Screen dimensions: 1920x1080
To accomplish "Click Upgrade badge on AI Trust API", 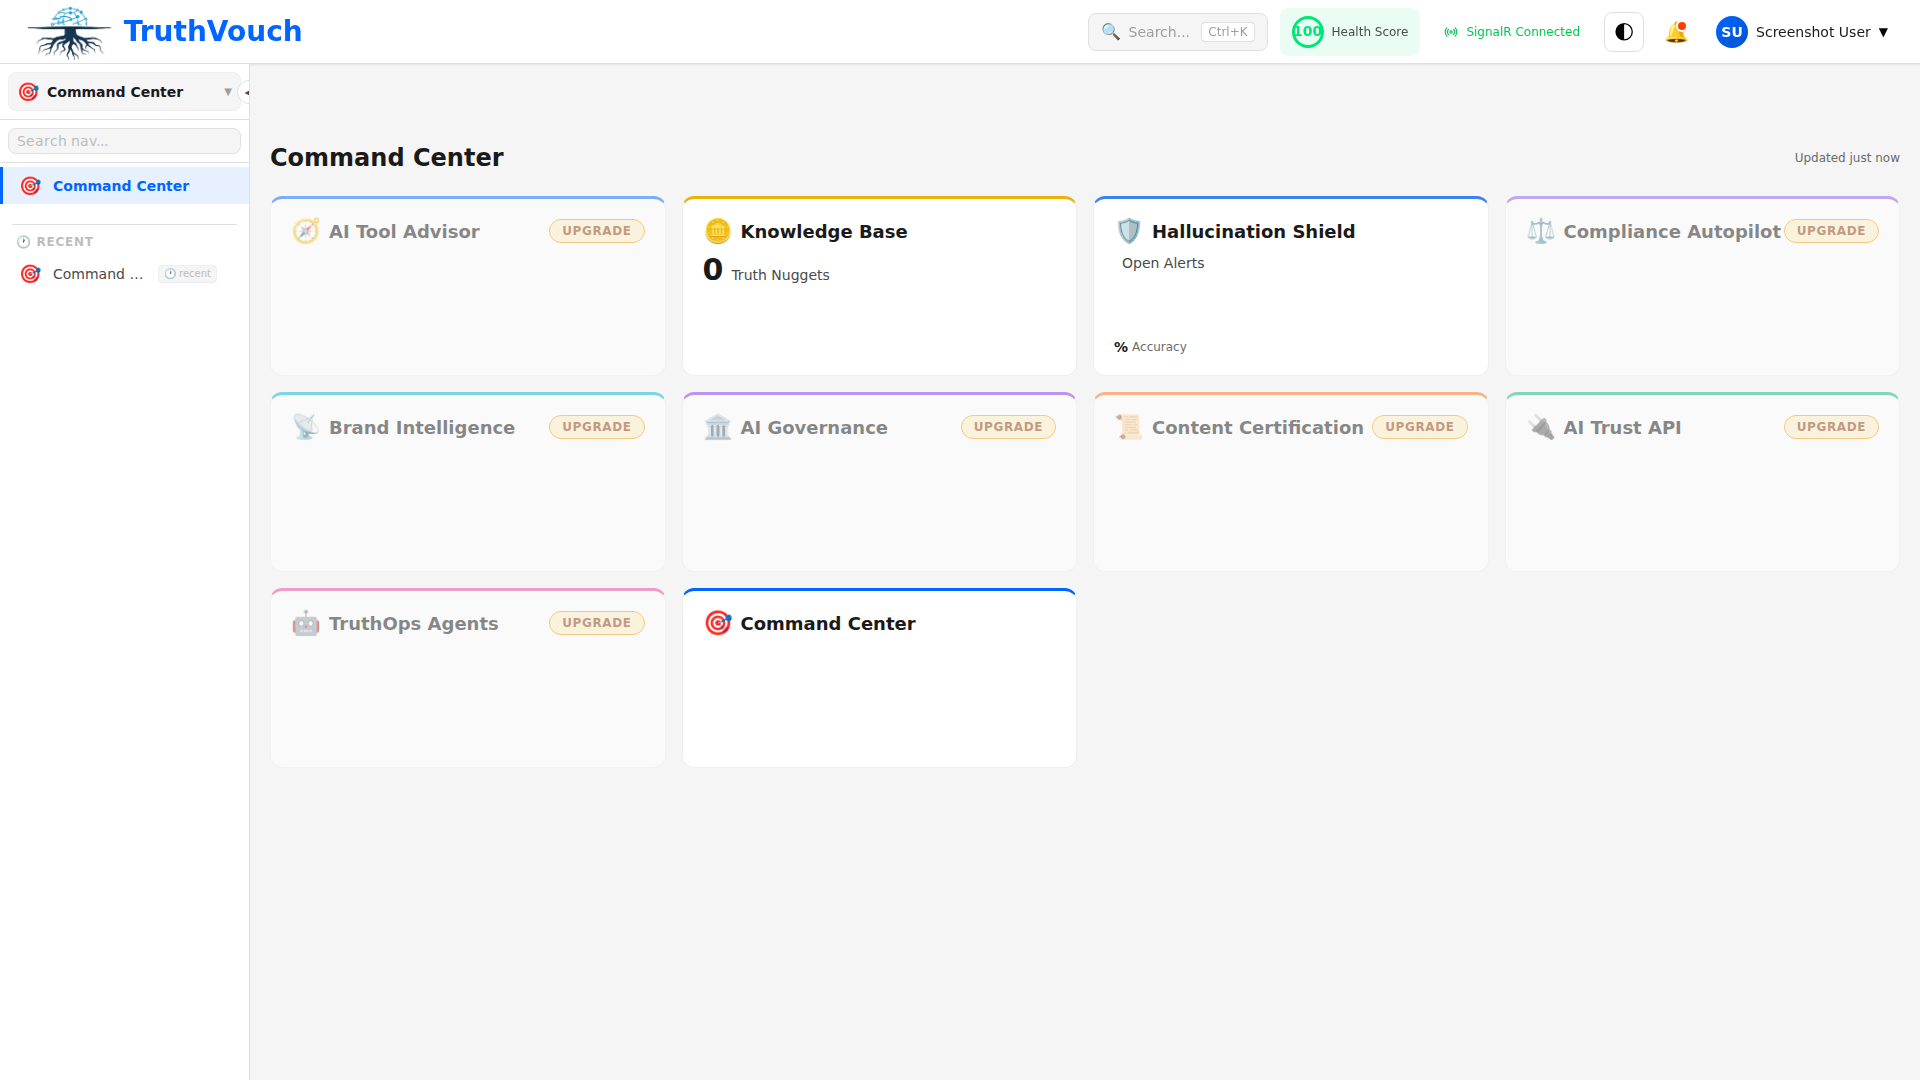I will pyautogui.click(x=1830, y=427).
